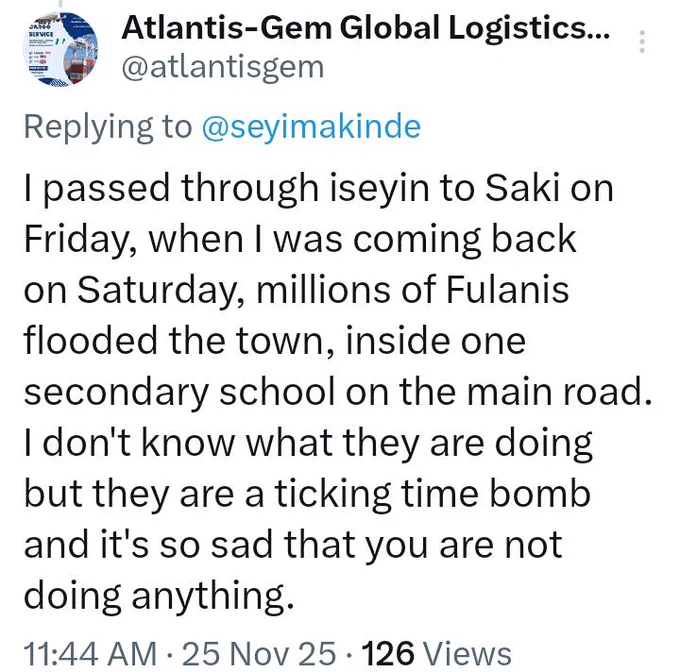Tap the tweet's first line mentioning iseyin
Viewport: 680px width, 672px height.
click(318, 189)
